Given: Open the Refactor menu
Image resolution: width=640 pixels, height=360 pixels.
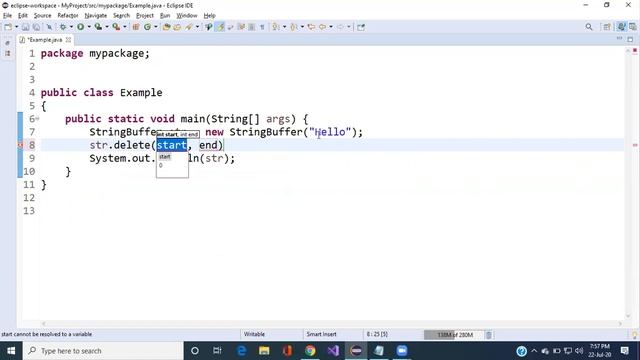Looking at the screenshot, I should [x=68, y=16].
